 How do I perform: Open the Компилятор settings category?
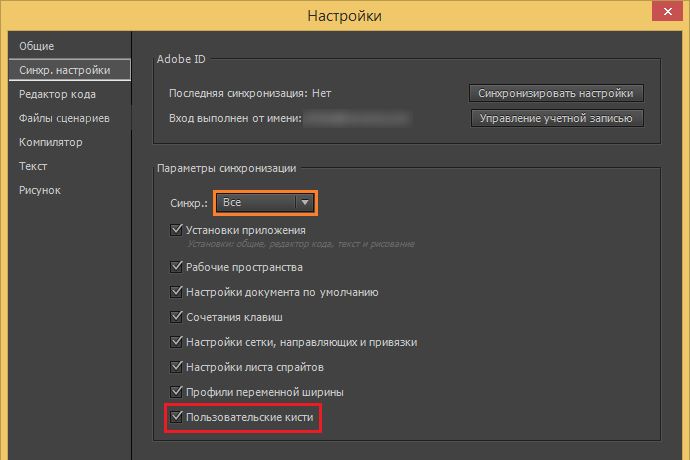pos(50,142)
